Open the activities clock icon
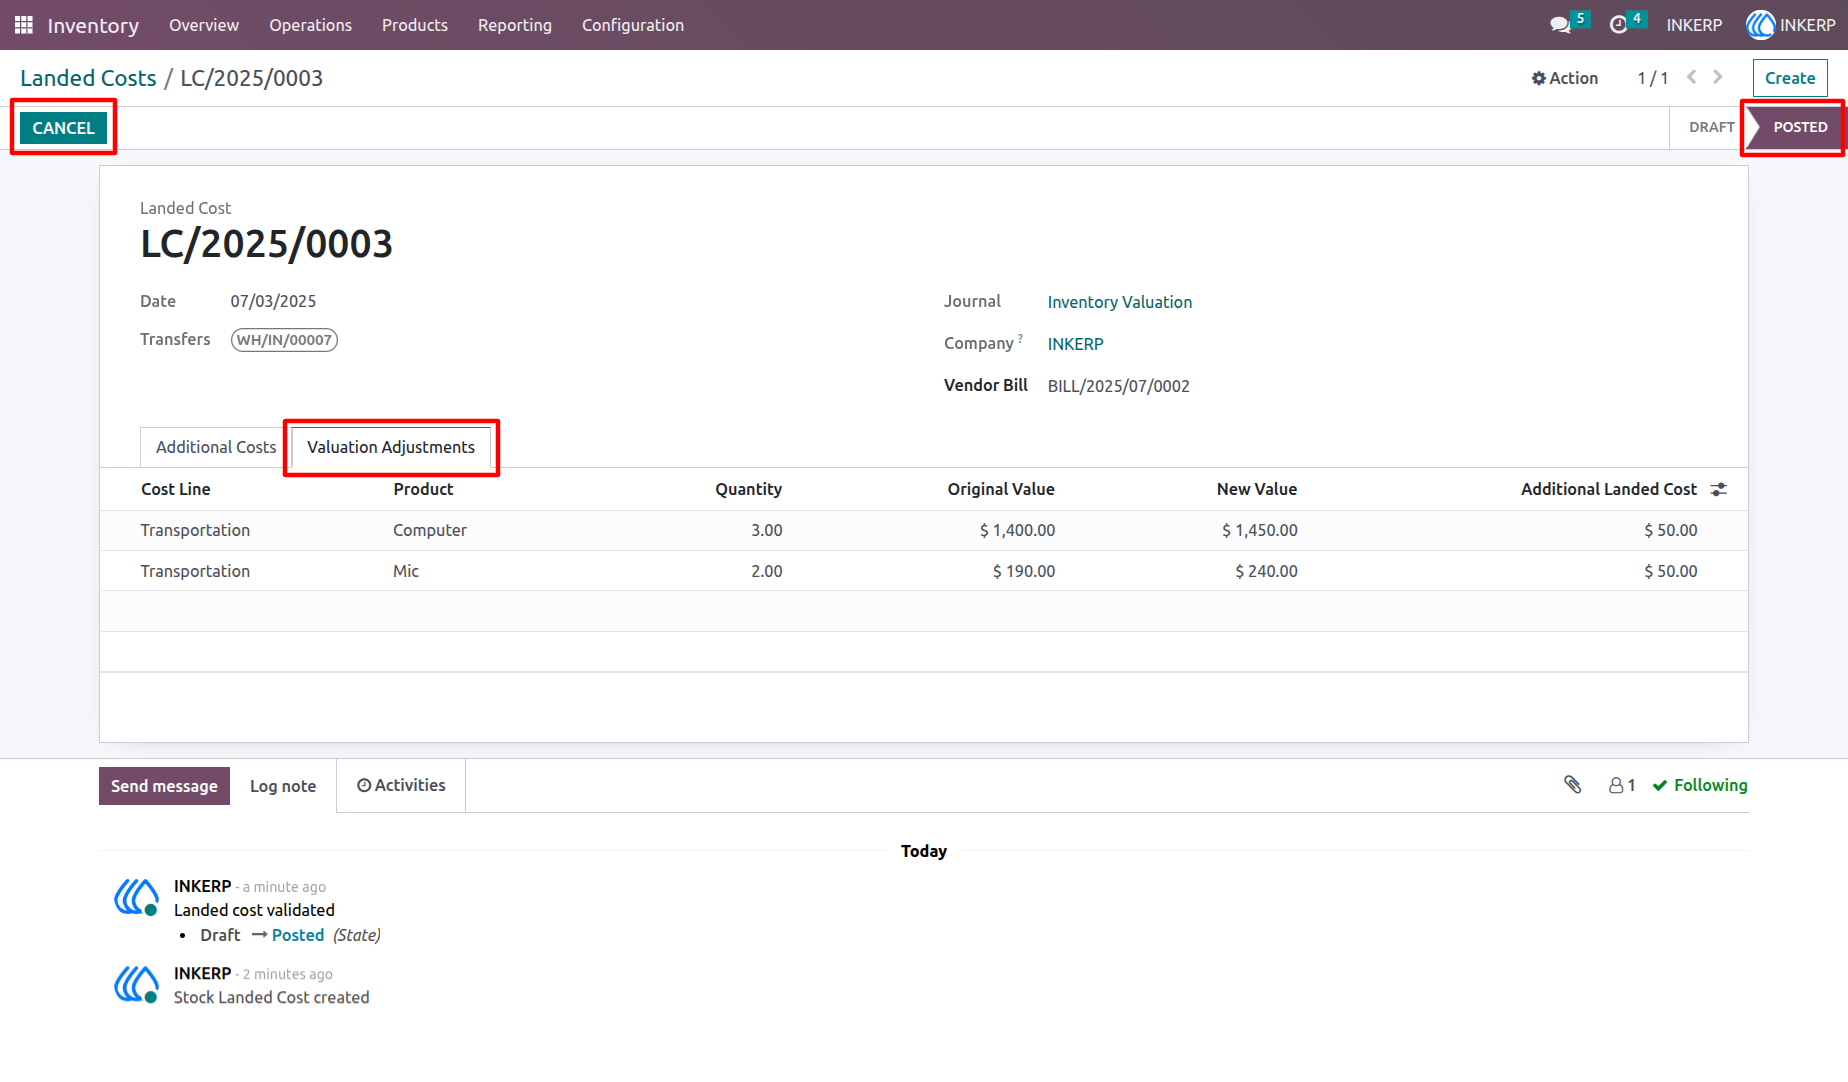This screenshot has height=1082, width=1848. [x=1618, y=25]
